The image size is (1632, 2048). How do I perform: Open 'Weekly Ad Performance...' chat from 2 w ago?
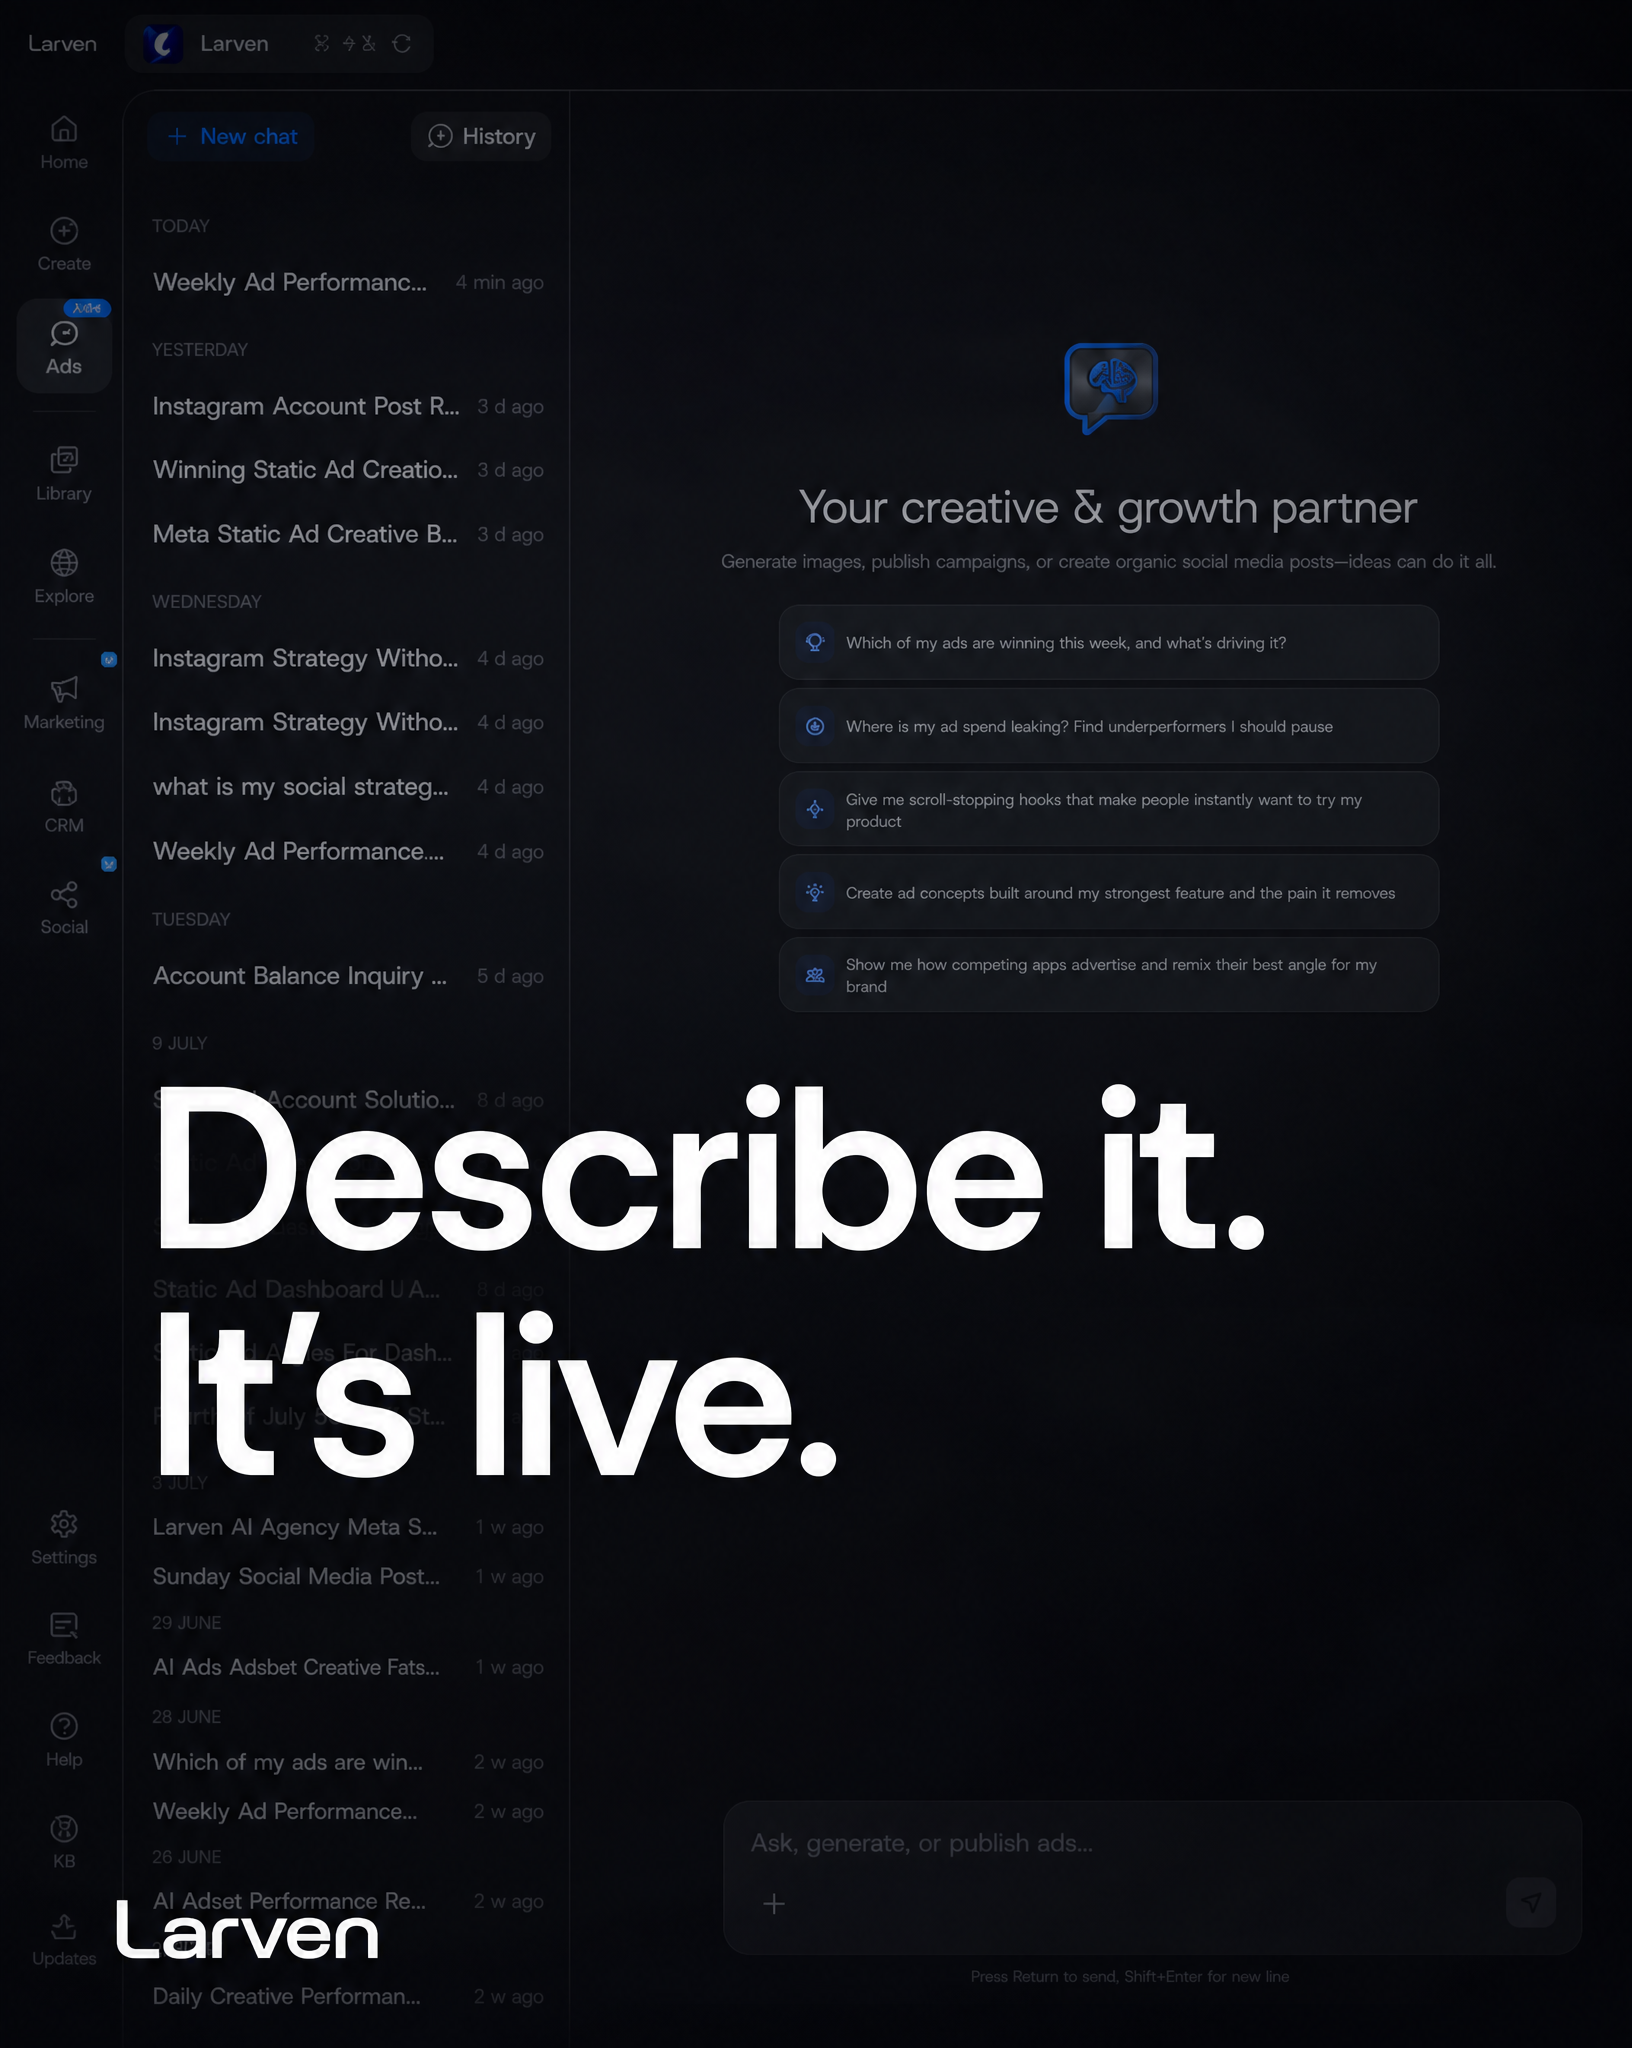[348, 1811]
